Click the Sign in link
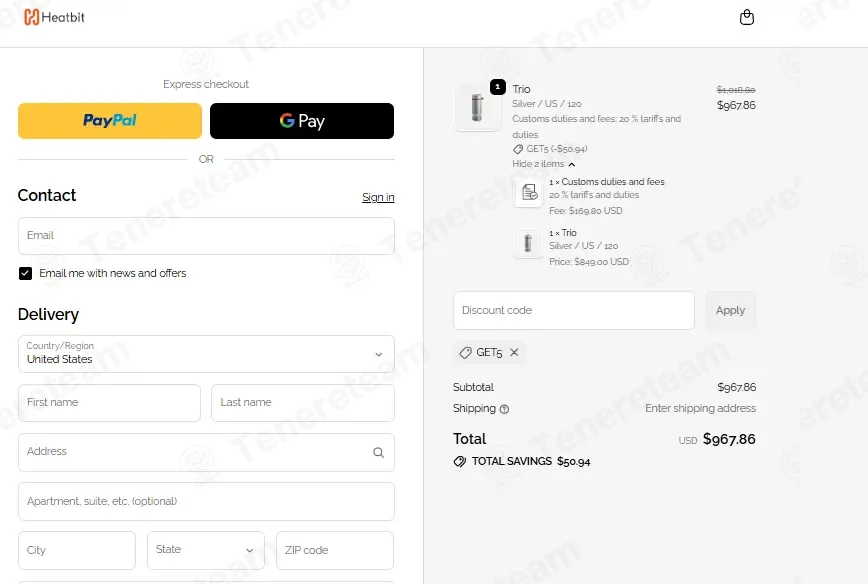The height and width of the screenshot is (584, 868). pos(378,197)
